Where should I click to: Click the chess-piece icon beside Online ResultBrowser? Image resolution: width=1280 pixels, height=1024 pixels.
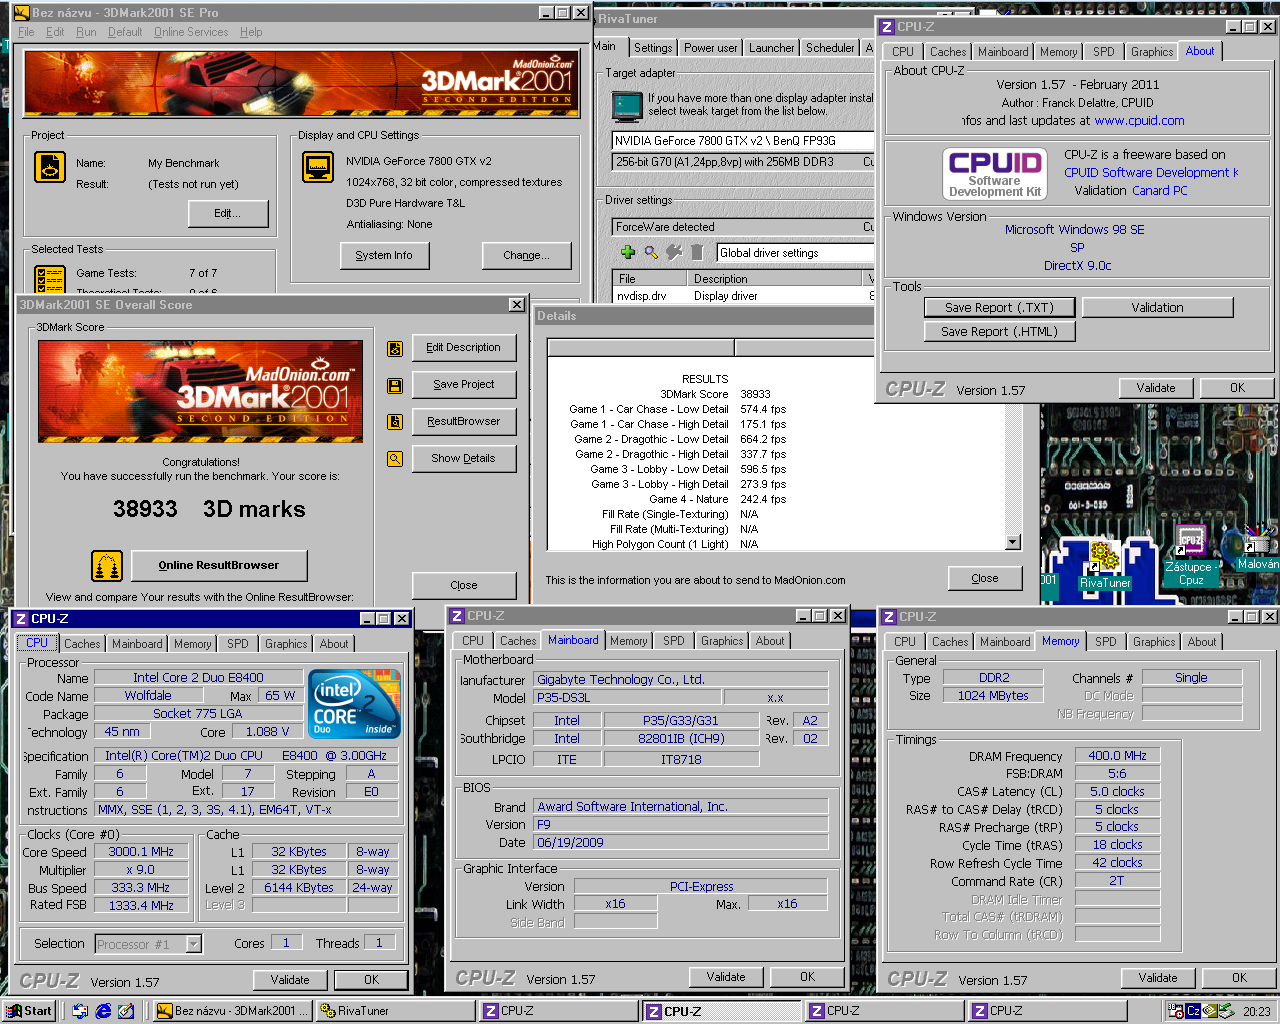pyautogui.click(x=106, y=566)
